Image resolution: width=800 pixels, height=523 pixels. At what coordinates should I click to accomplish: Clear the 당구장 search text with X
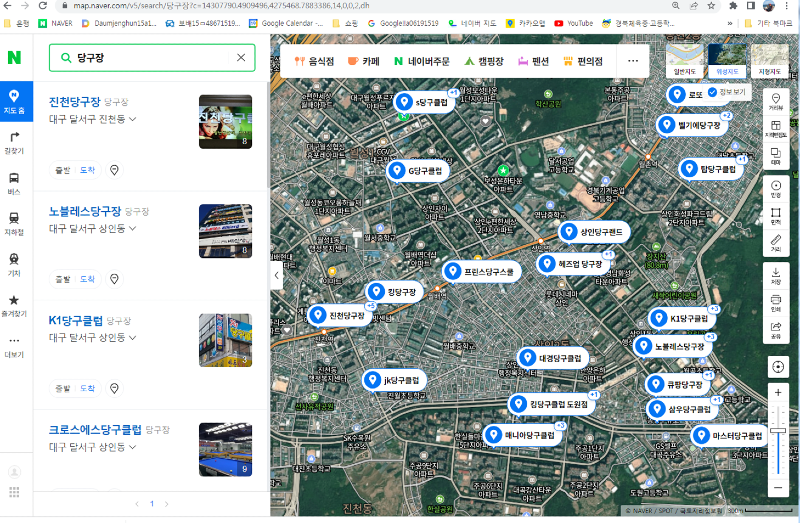coord(241,58)
